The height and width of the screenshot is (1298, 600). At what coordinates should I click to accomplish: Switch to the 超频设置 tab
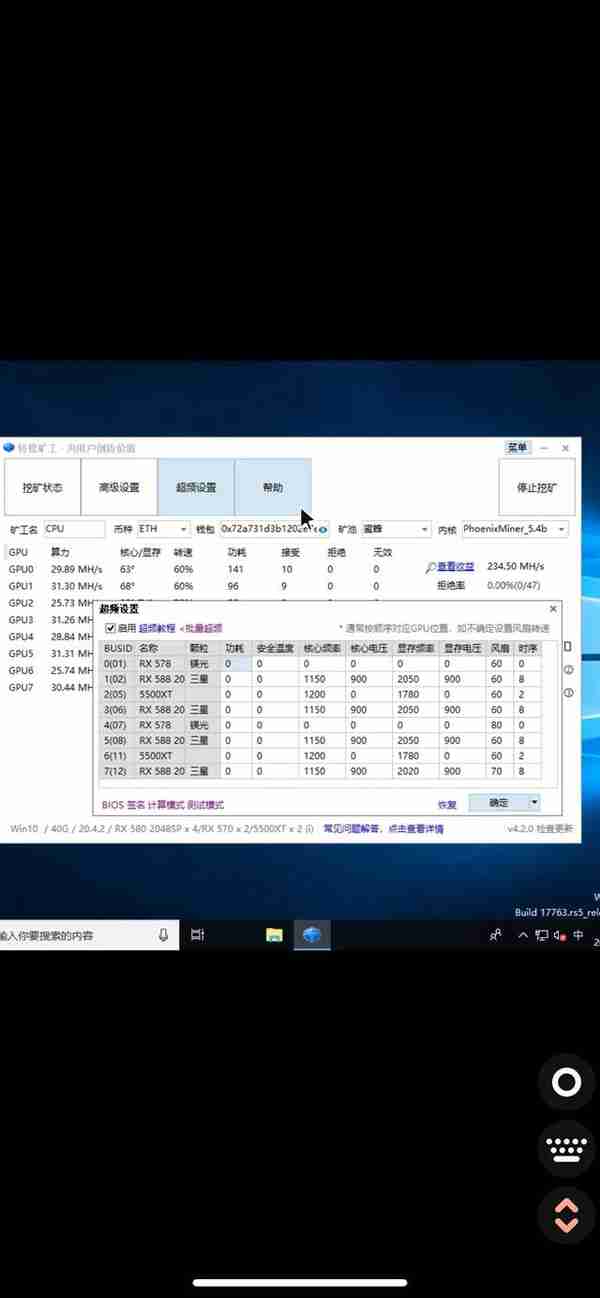coord(196,488)
